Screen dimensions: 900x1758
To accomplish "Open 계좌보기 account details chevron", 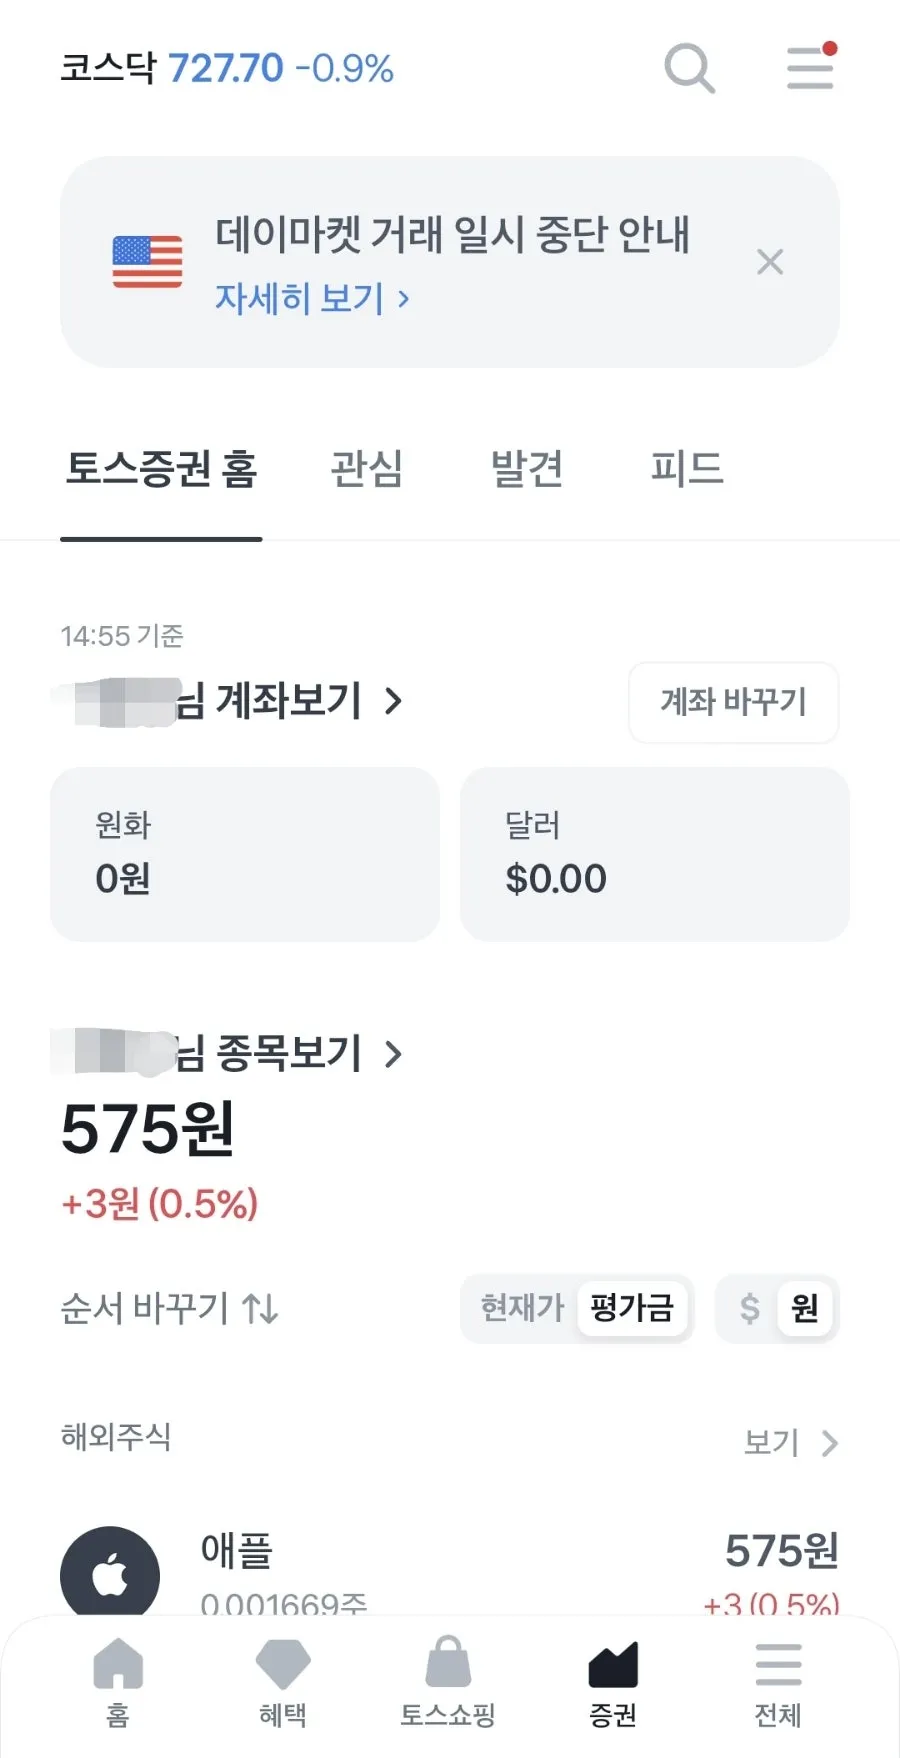I will click(394, 701).
